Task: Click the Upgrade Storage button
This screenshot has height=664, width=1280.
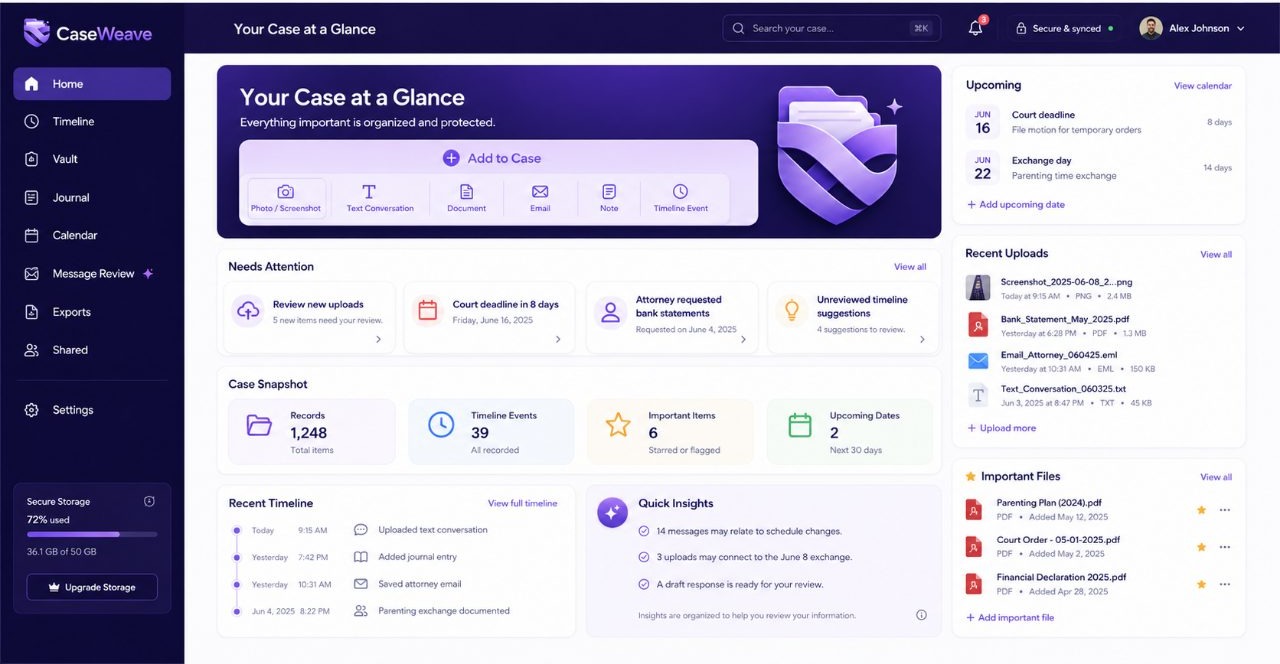Action: 92,587
